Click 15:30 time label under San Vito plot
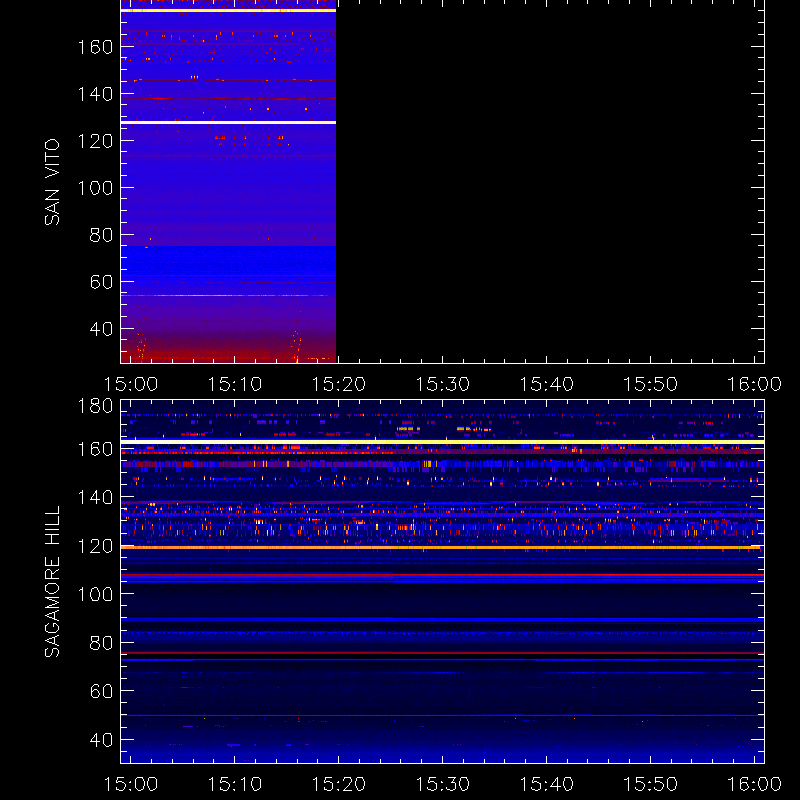 click(x=442, y=384)
